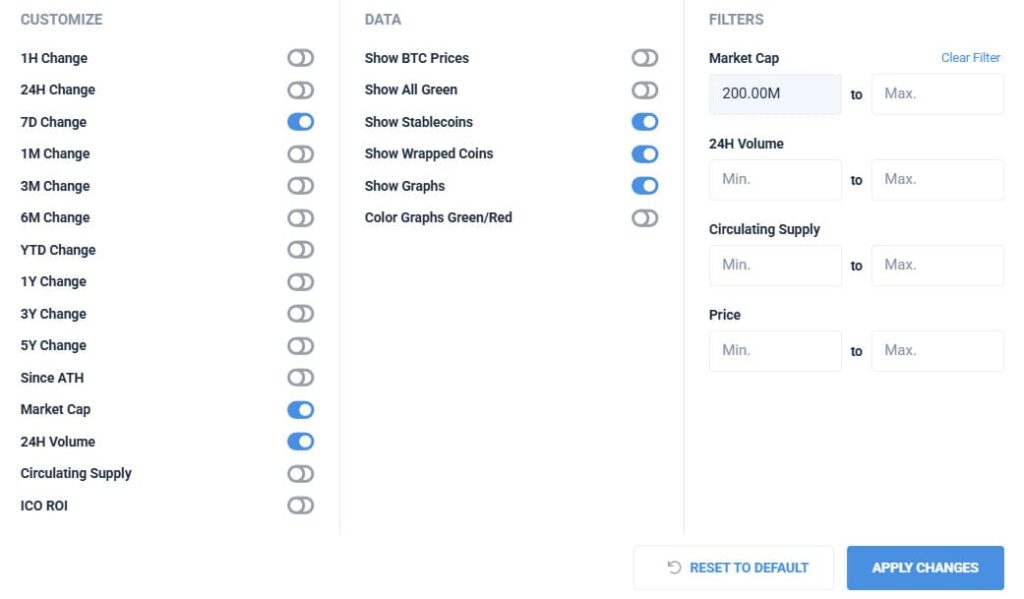Click the Clear Filter link
The image size is (1024, 599).
point(970,58)
